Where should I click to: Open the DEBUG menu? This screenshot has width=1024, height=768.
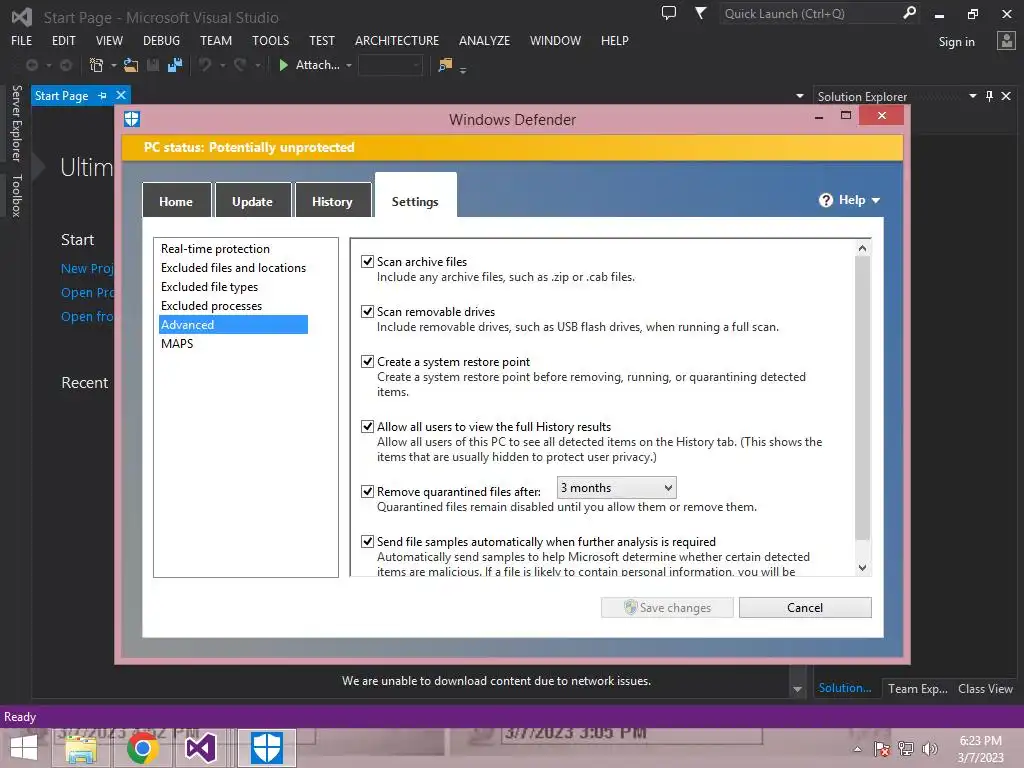(x=161, y=40)
